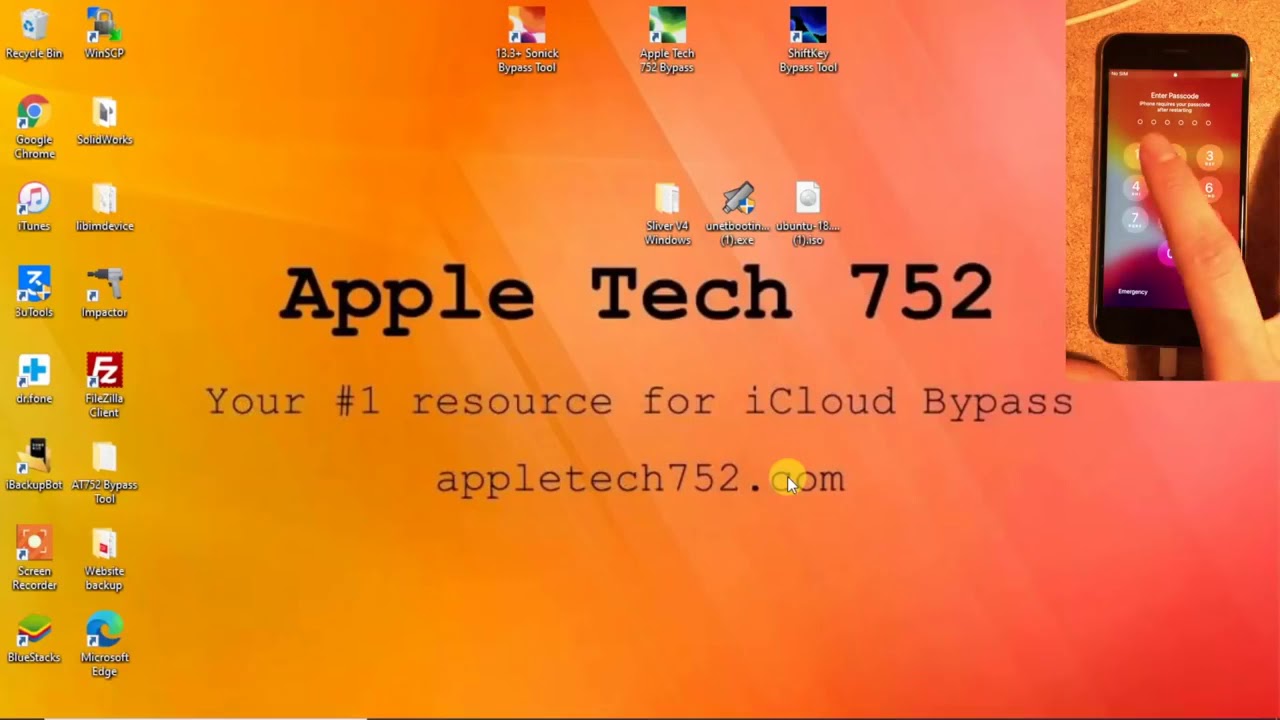The width and height of the screenshot is (1280, 720).
Task: Launch iTunes from the desktop
Action: 34,207
